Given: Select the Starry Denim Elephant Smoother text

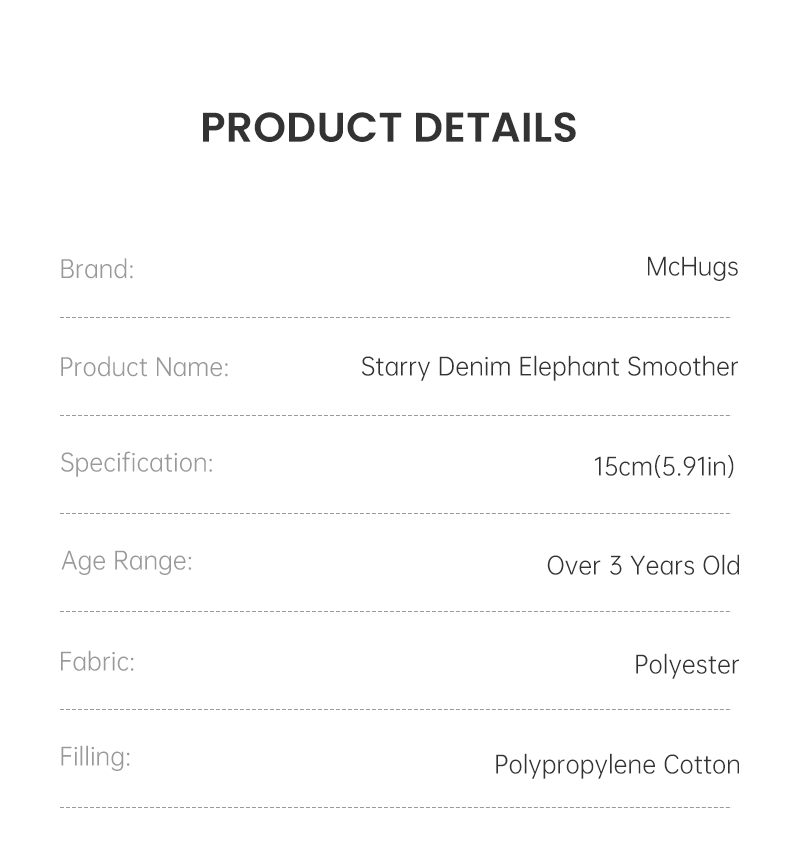Looking at the screenshot, I should 549,367.
